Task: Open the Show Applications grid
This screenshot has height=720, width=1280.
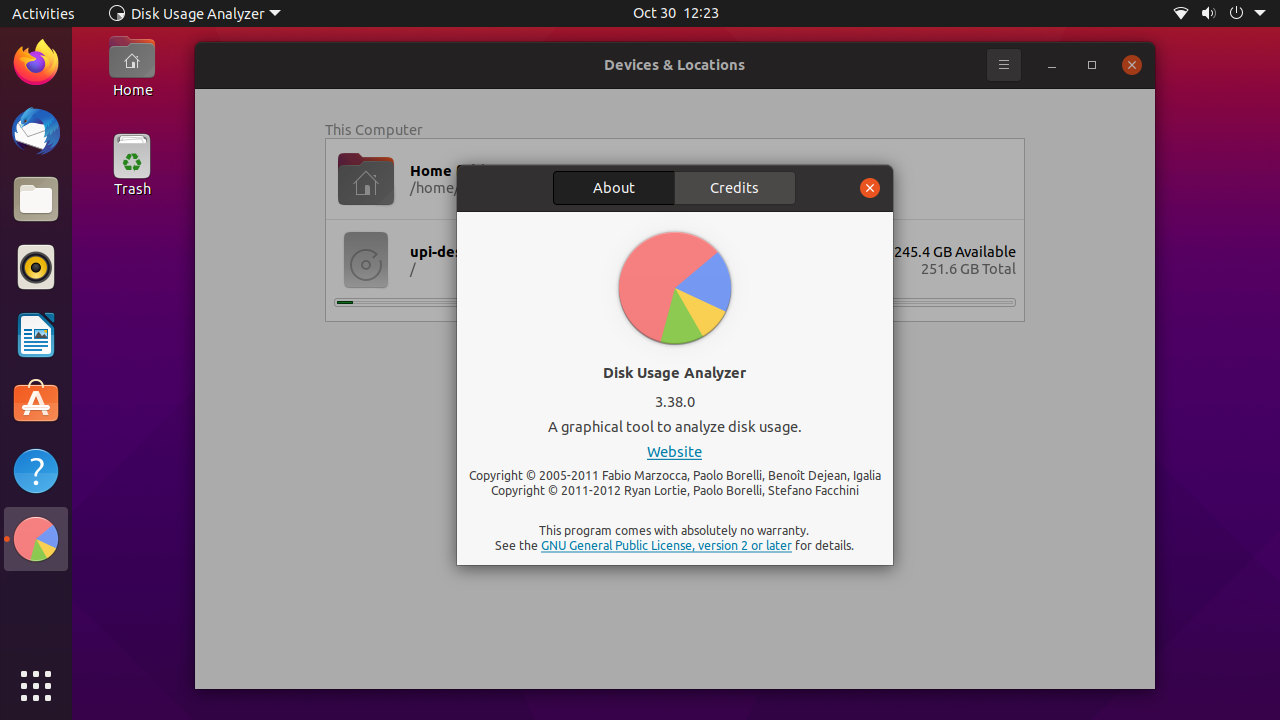Action: coord(36,686)
